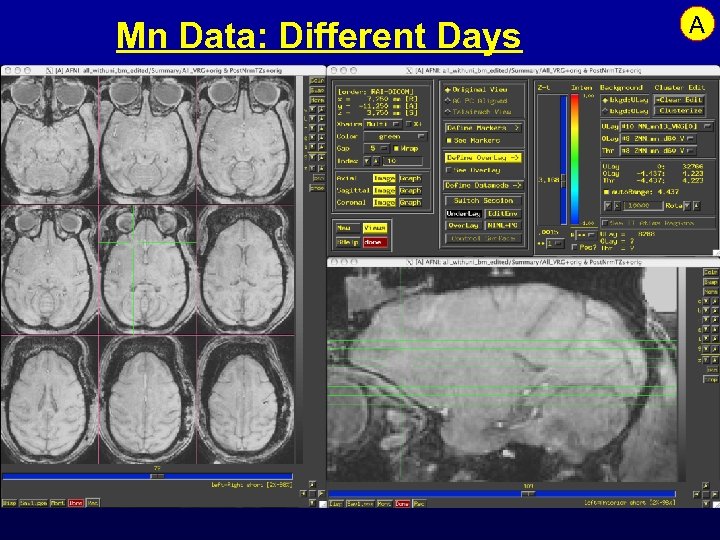Click Disp button in axial viewer
Image resolution: width=720 pixels, height=540 pixels.
(9, 503)
